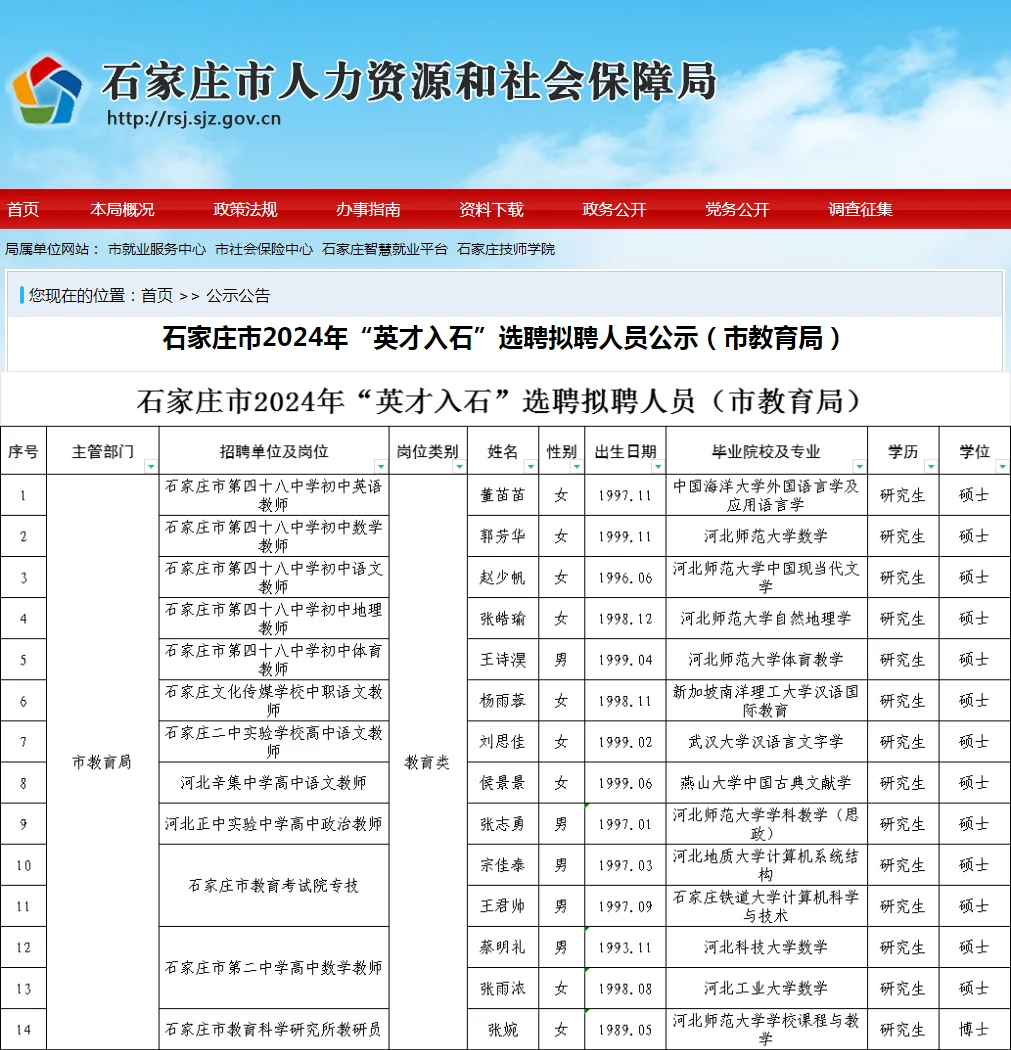Click 公示公告 in the breadcrumb navigation
Image resolution: width=1011 pixels, height=1050 pixels.
241,295
